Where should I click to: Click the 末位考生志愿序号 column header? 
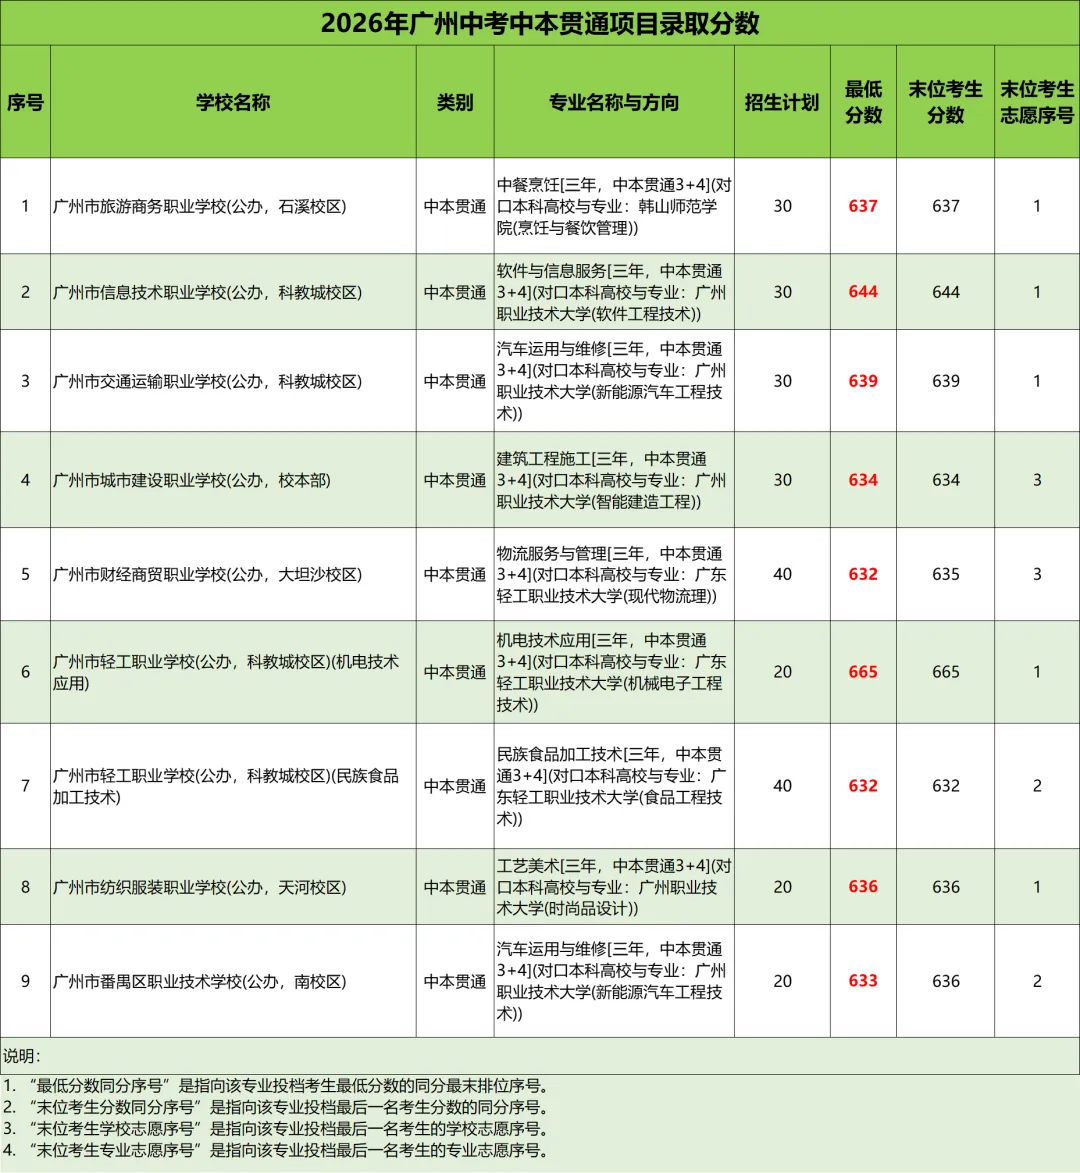point(1037,102)
